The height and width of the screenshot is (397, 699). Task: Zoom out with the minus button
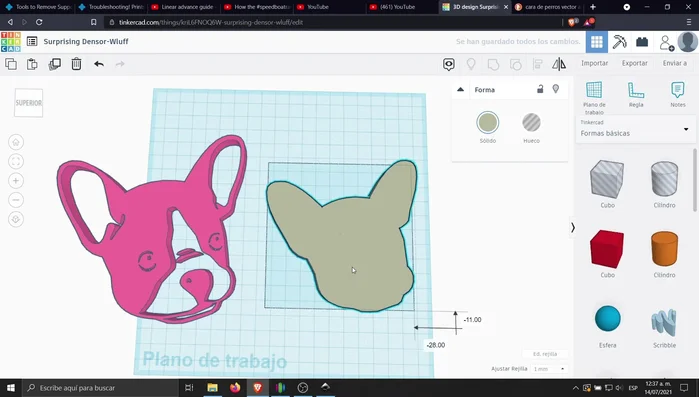click(16, 200)
